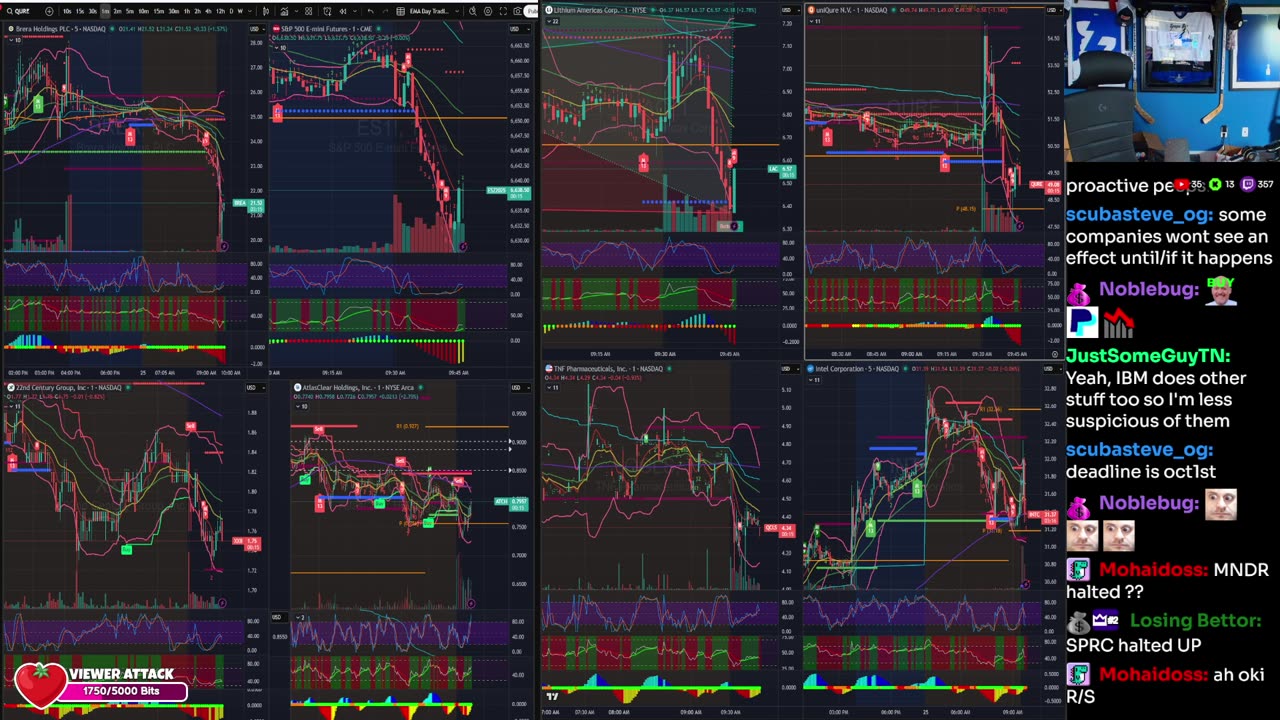Viewport: 1280px width, 720px height.
Task: Open the candlestick chart type selector
Action: click(266, 11)
